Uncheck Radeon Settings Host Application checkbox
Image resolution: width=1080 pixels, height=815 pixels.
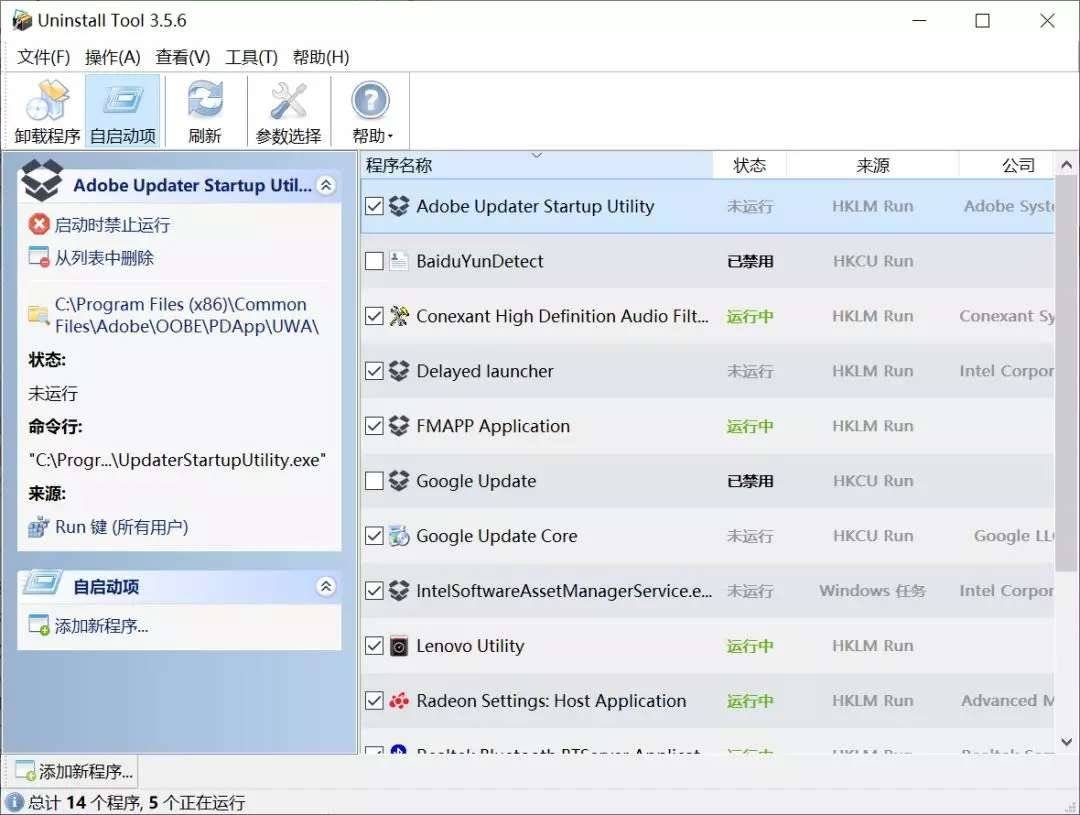click(x=374, y=701)
